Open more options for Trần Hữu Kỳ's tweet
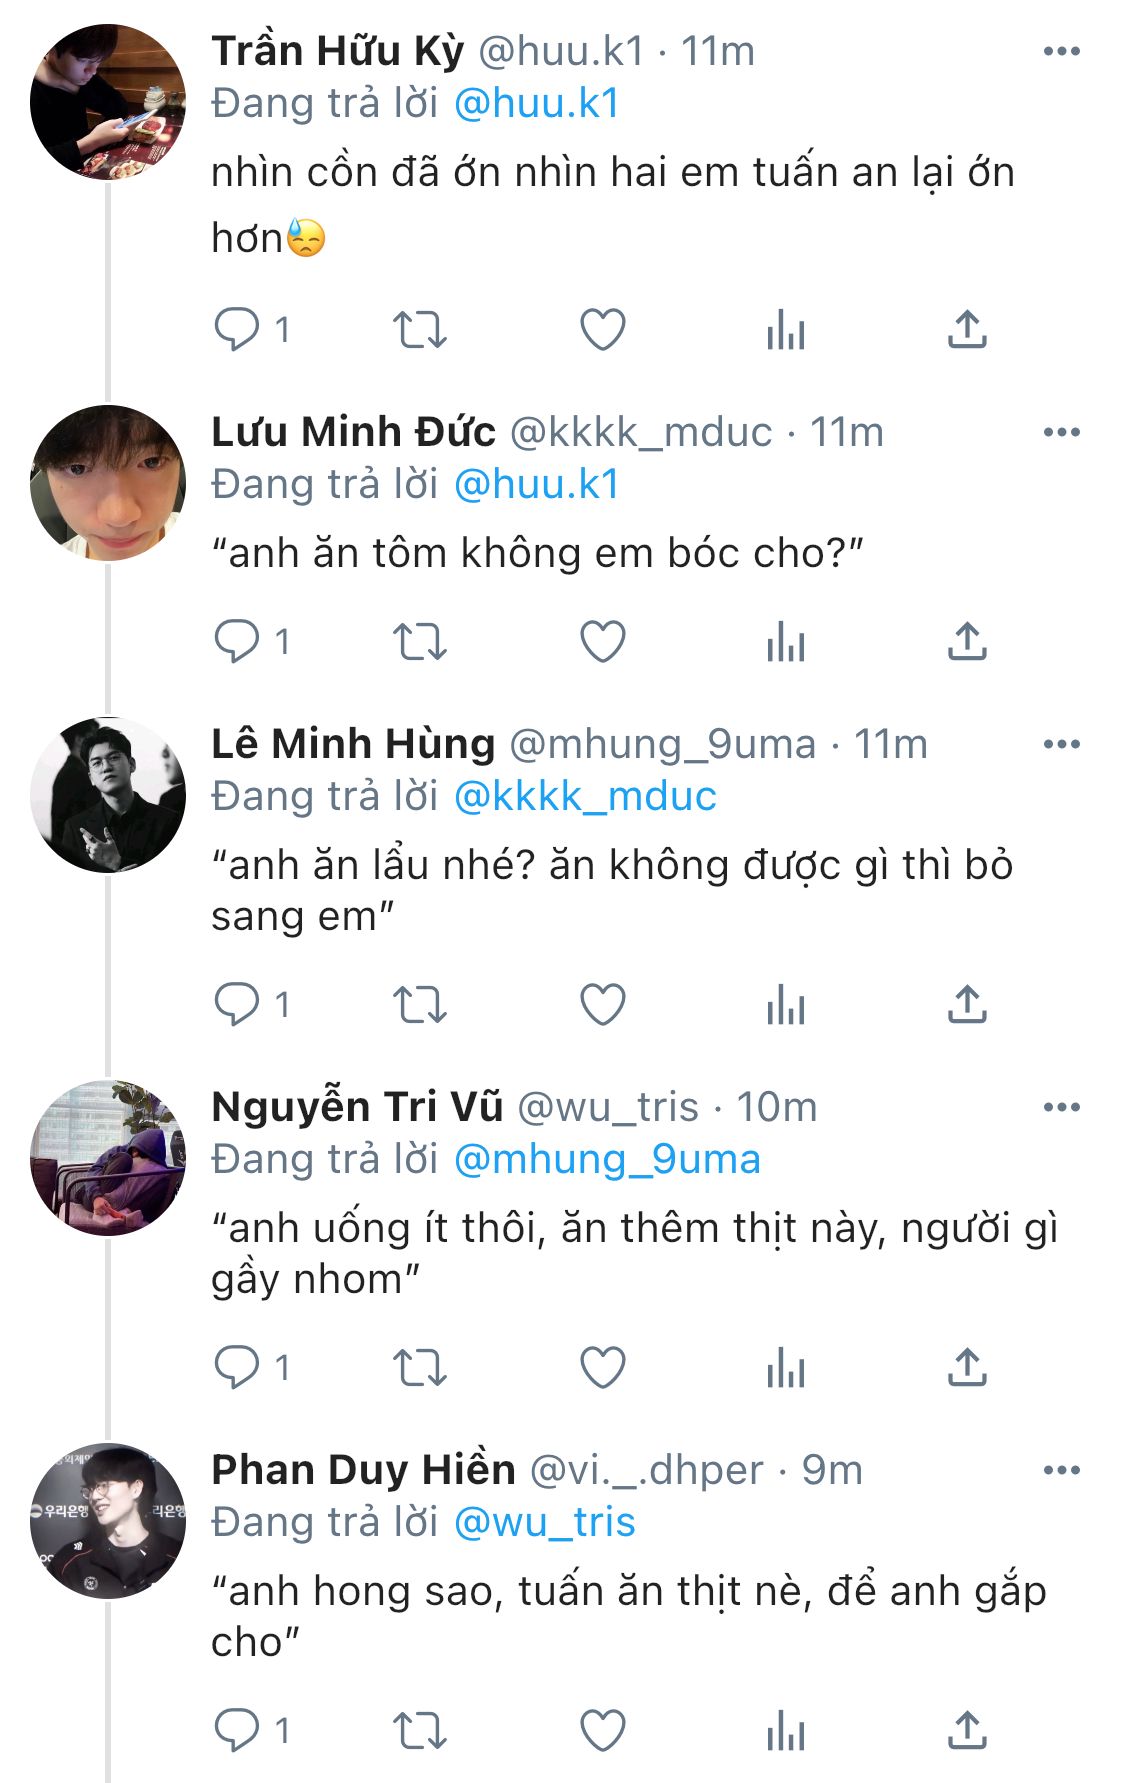The width and height of the screenshot is (1125, 1783). tap(1061, 51)
